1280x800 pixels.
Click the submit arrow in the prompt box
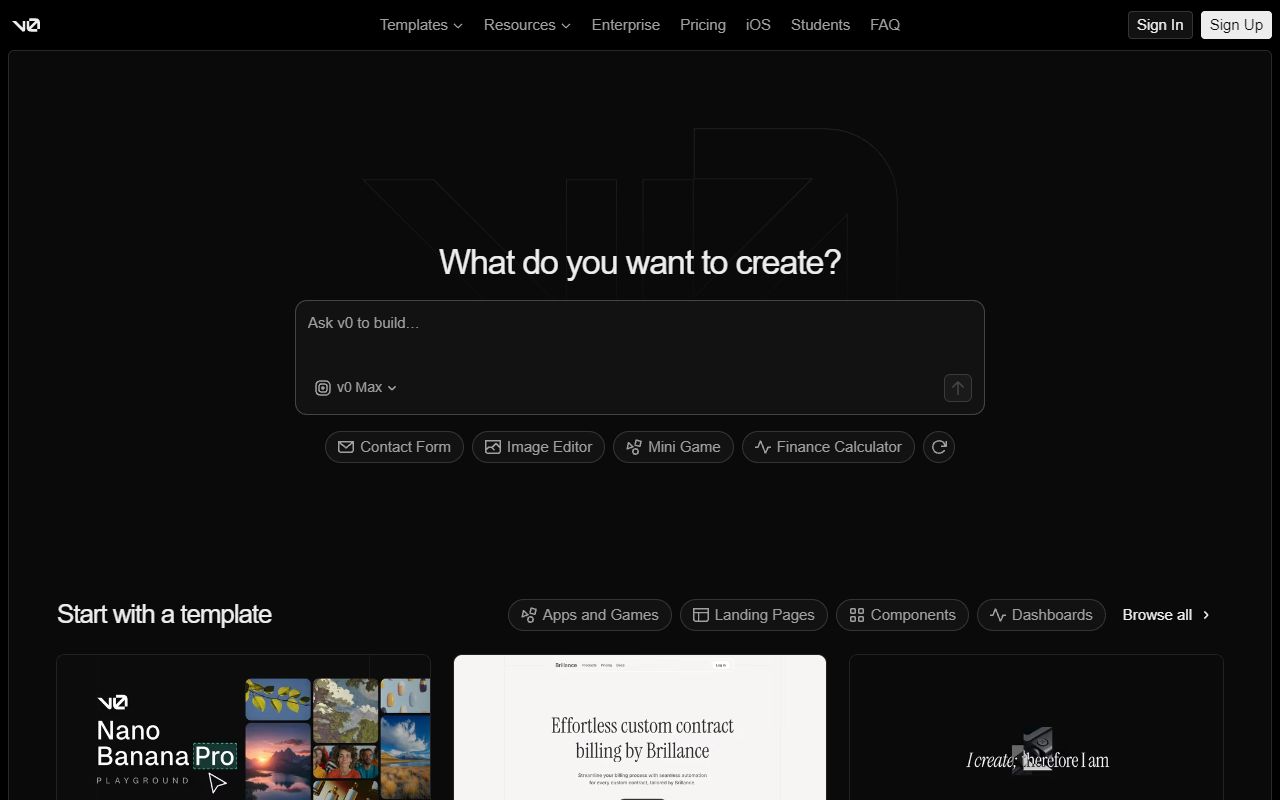pos(957,388)
